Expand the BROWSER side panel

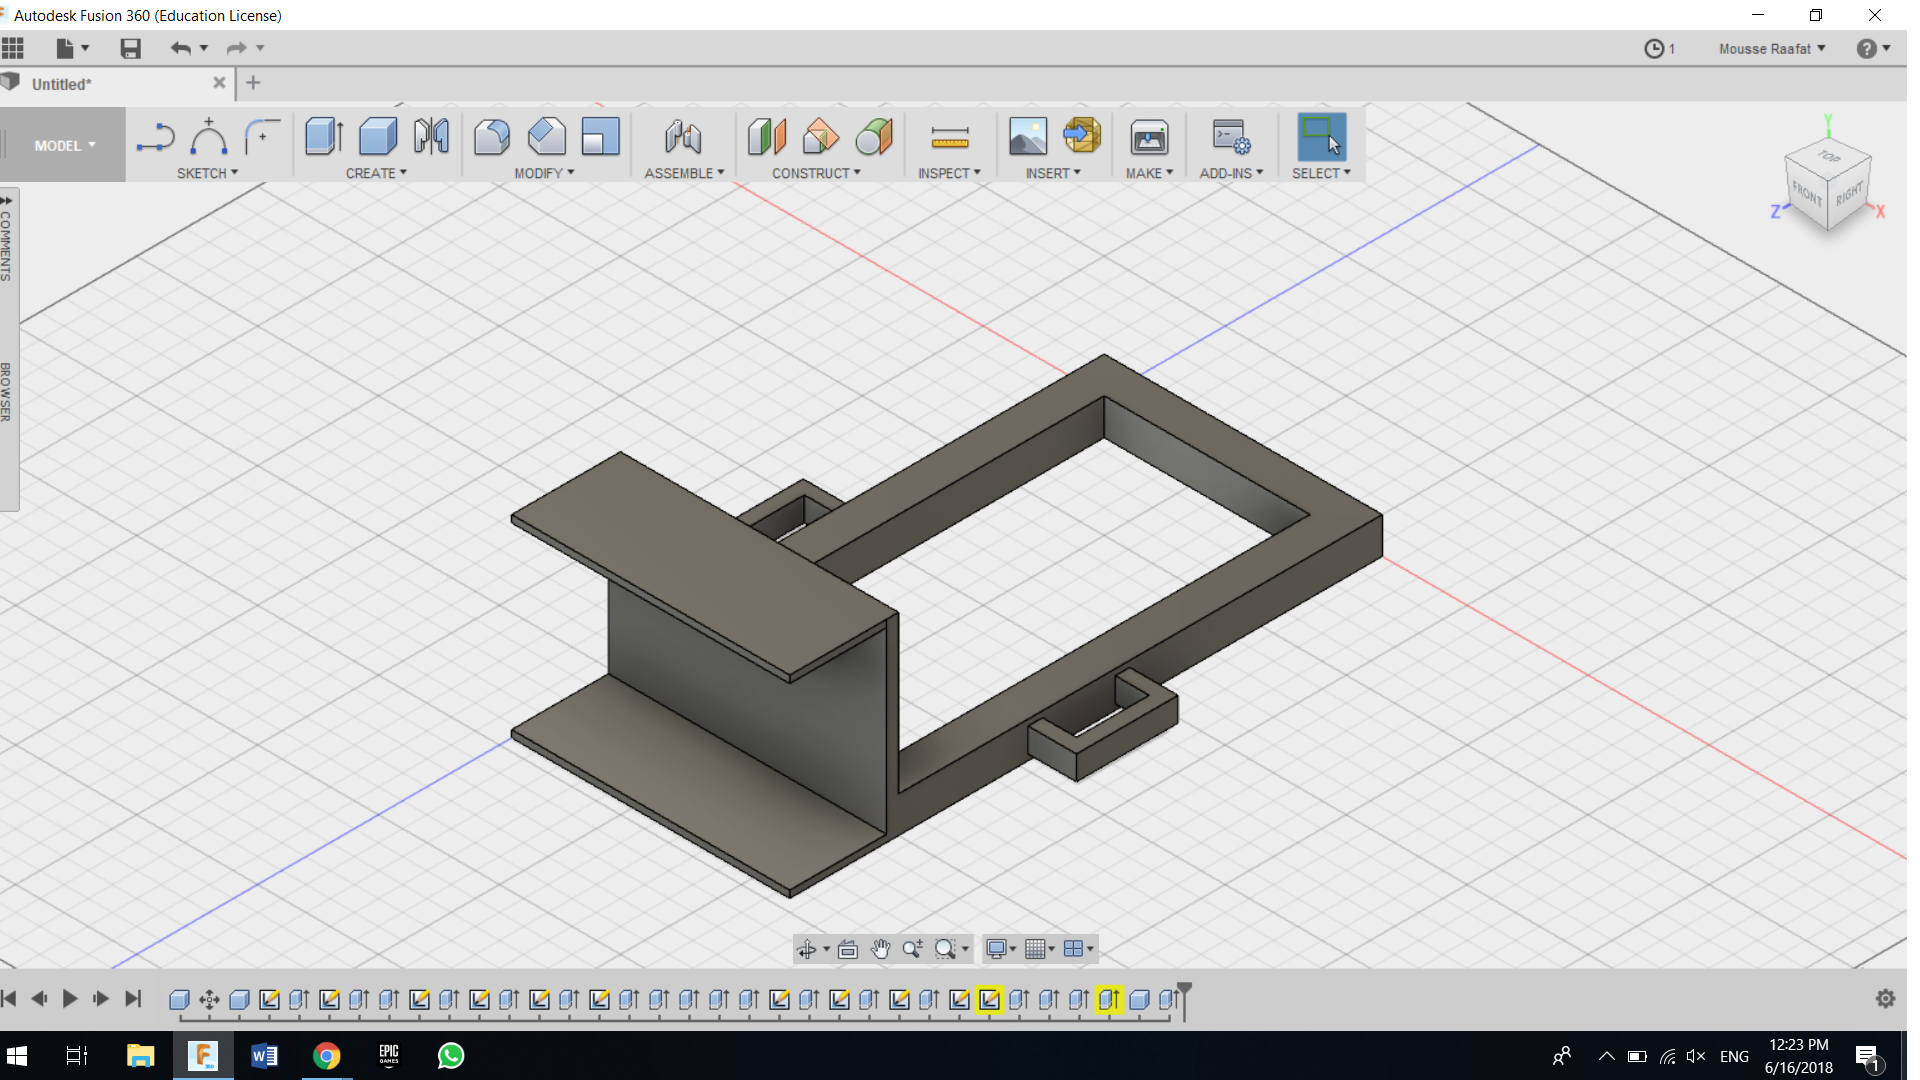click(x=7, y=392)
